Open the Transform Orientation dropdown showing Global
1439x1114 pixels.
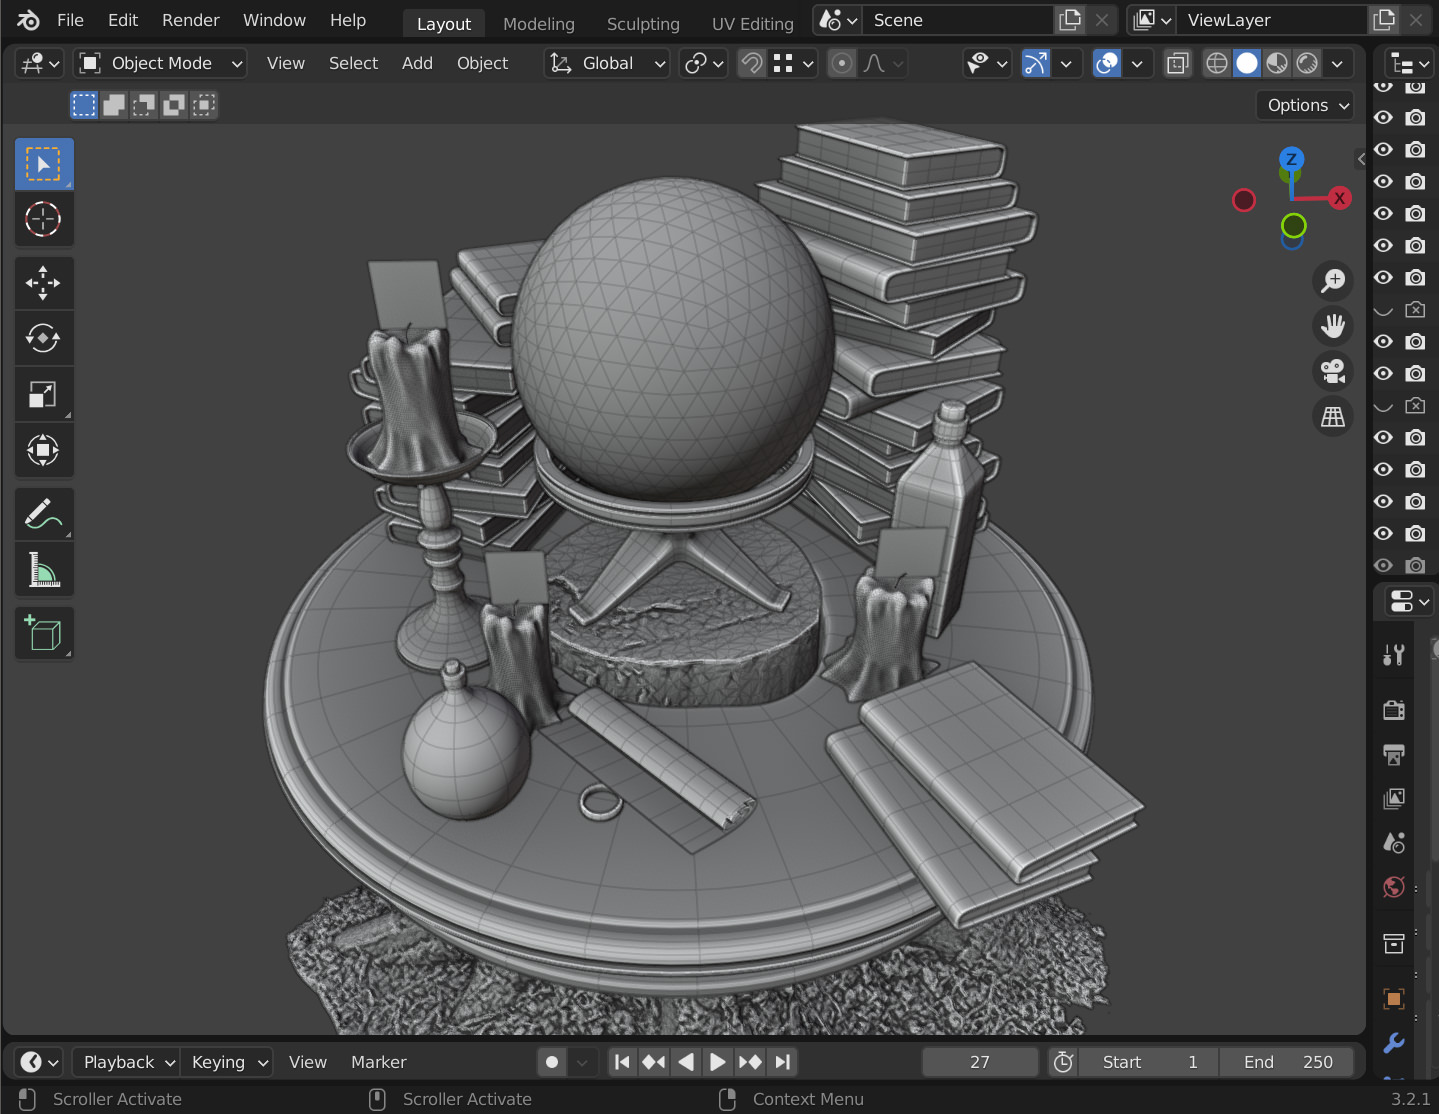606,63
